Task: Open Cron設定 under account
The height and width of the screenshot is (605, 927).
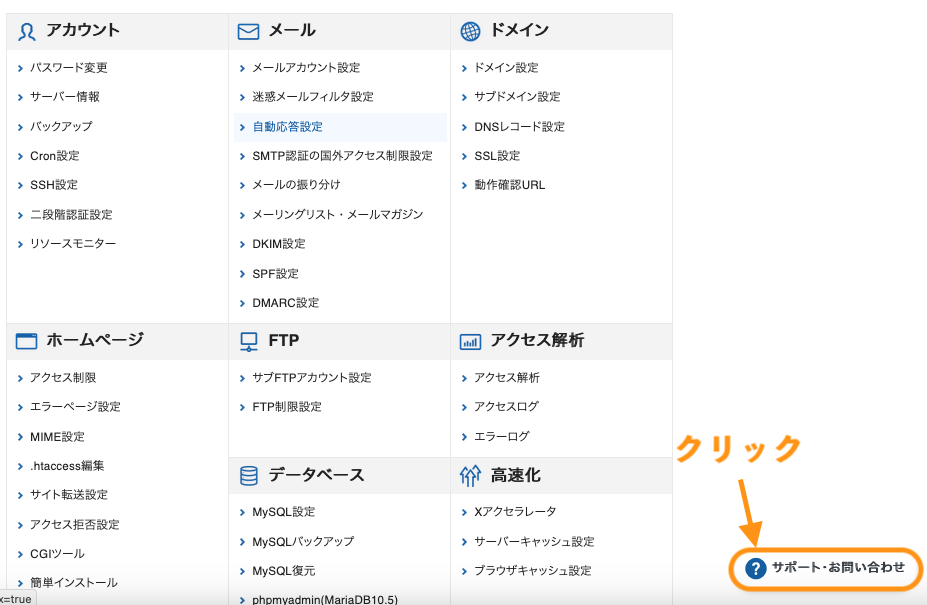Action: (54, 156)
